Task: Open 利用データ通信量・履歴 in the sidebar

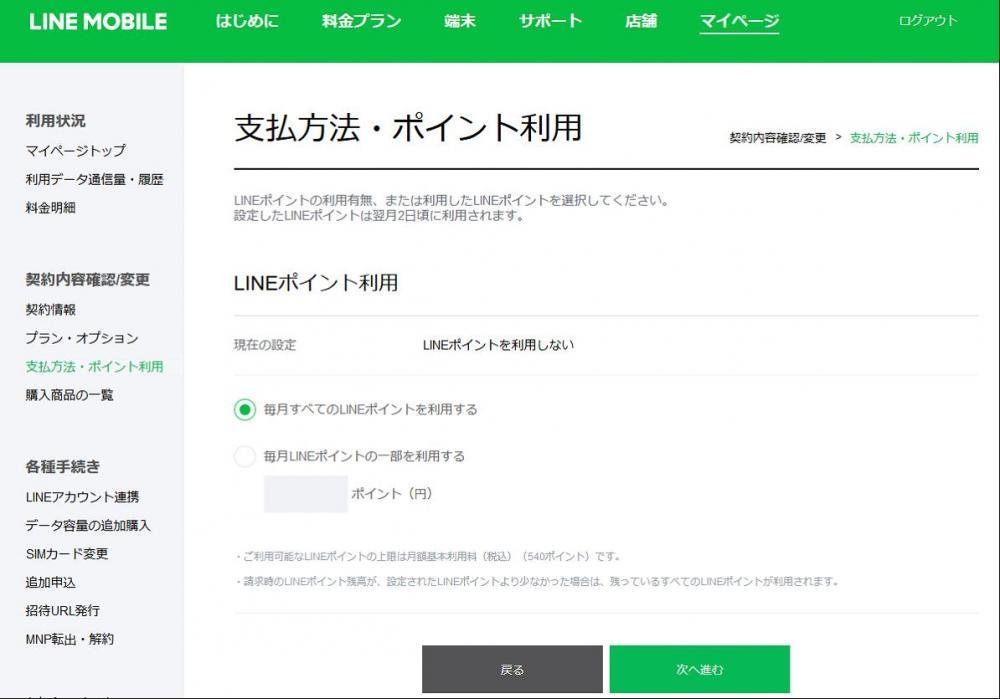Action: 94,179
